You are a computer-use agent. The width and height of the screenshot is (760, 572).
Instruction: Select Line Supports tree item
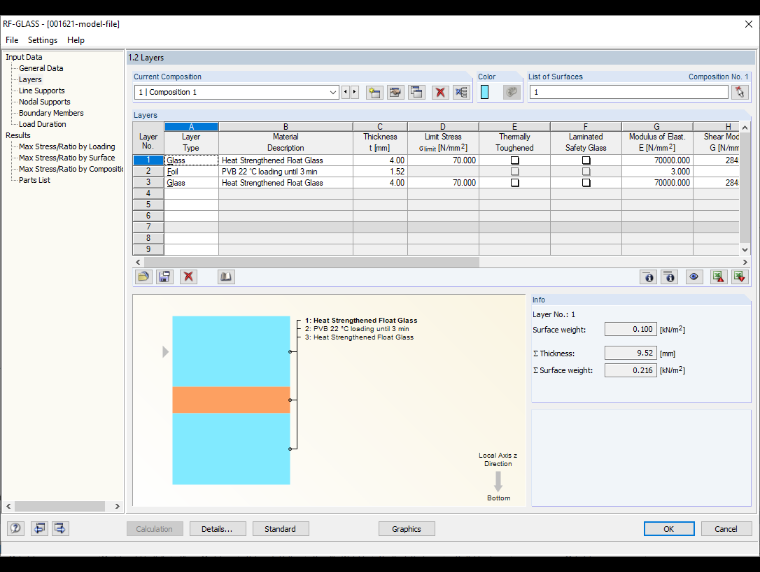tap(42, 91)
